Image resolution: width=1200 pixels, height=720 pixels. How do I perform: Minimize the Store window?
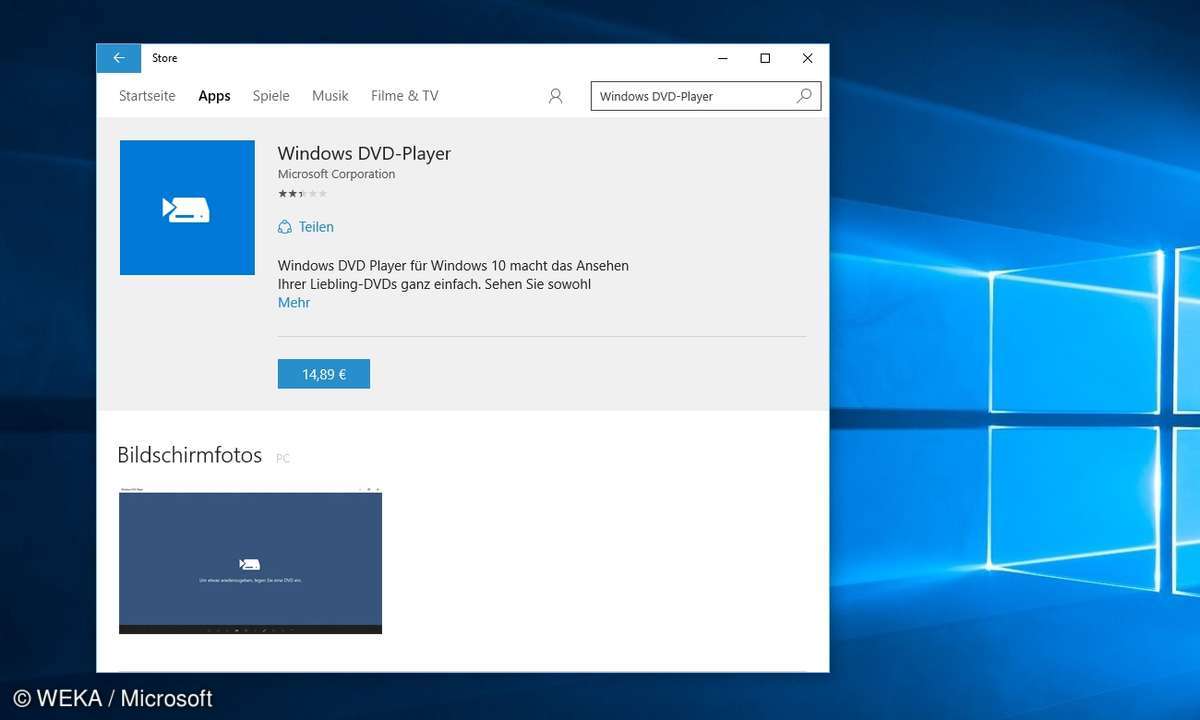tap(722, 58)
